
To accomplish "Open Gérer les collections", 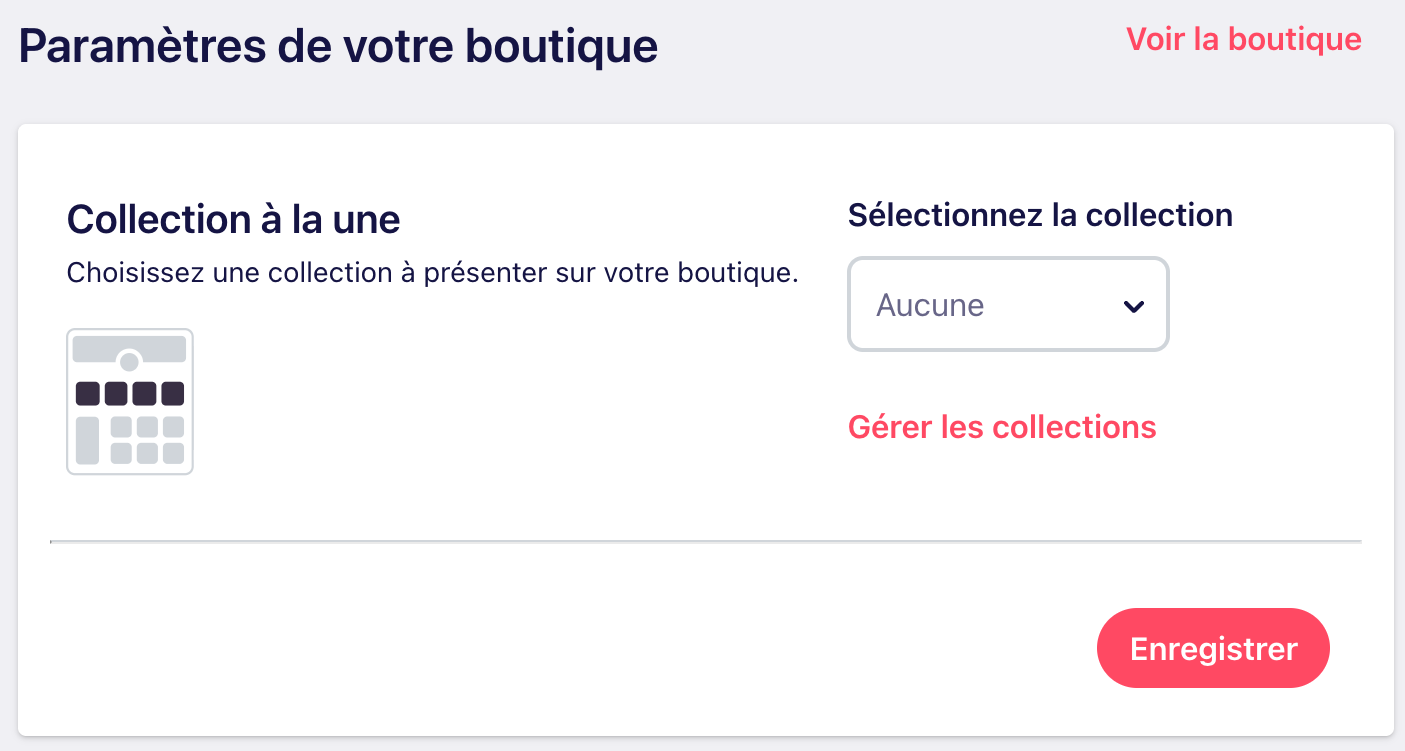I will tap(1002, 427).
